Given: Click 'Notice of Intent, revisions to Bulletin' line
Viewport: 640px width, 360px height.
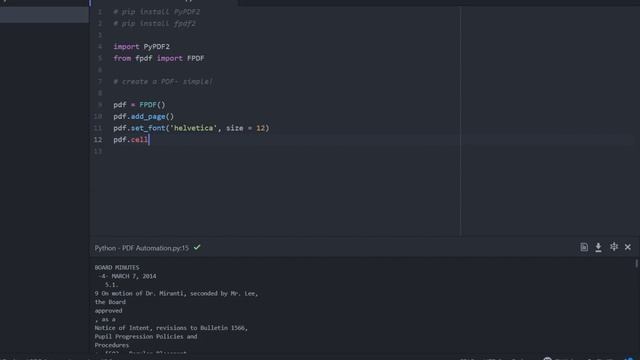Looking at the screenshot, I should pos(171,328).
